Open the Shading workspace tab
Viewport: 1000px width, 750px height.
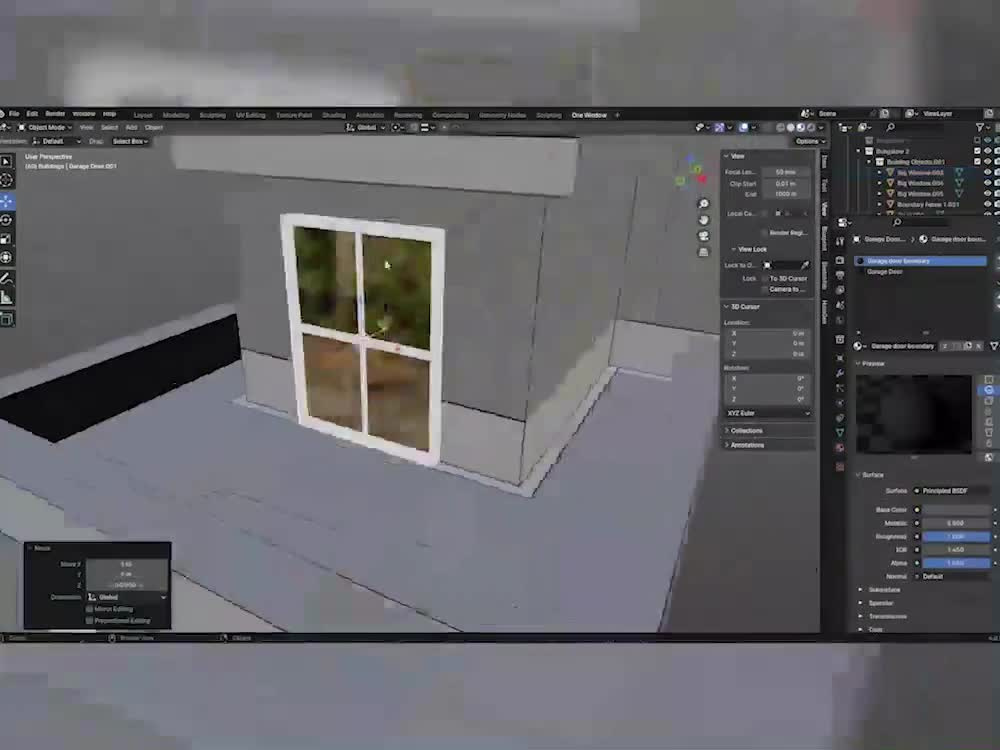click(x=335, y=114)
